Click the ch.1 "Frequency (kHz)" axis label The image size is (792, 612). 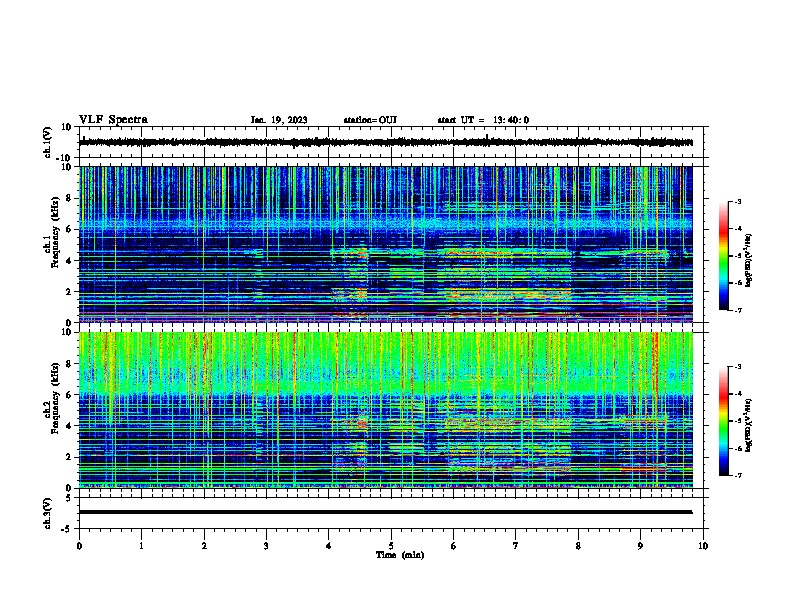coord(55,233)
